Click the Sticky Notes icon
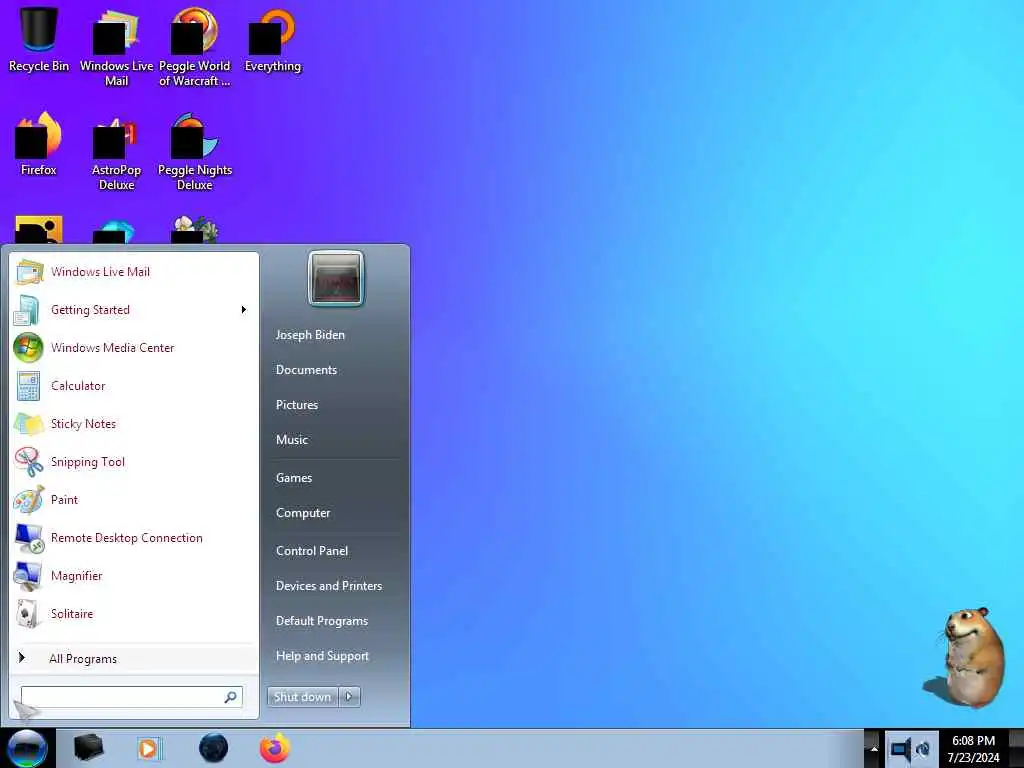Screen dimensions: 1024x768 pyautogui.click(x=29, y=424)
